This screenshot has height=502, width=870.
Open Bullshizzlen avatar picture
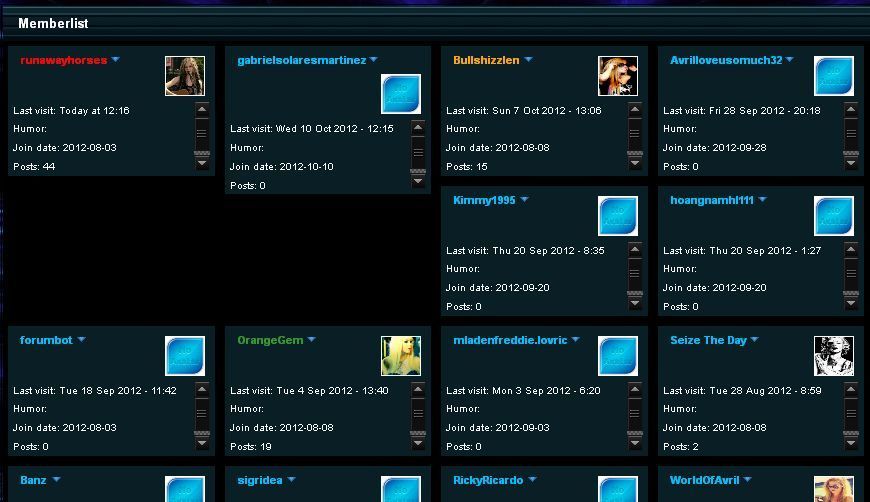coord(618,76)
